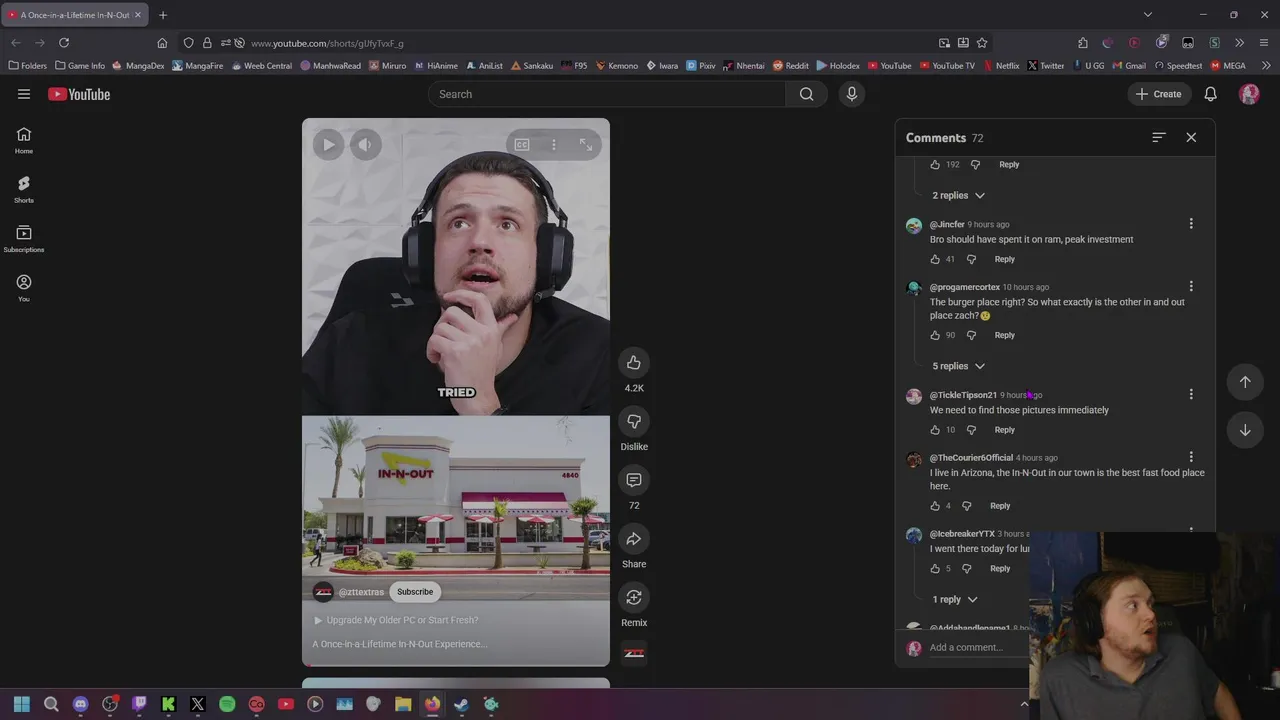Bookmark this page with the star
The image size is (1280, 720).
click(982, 43)
